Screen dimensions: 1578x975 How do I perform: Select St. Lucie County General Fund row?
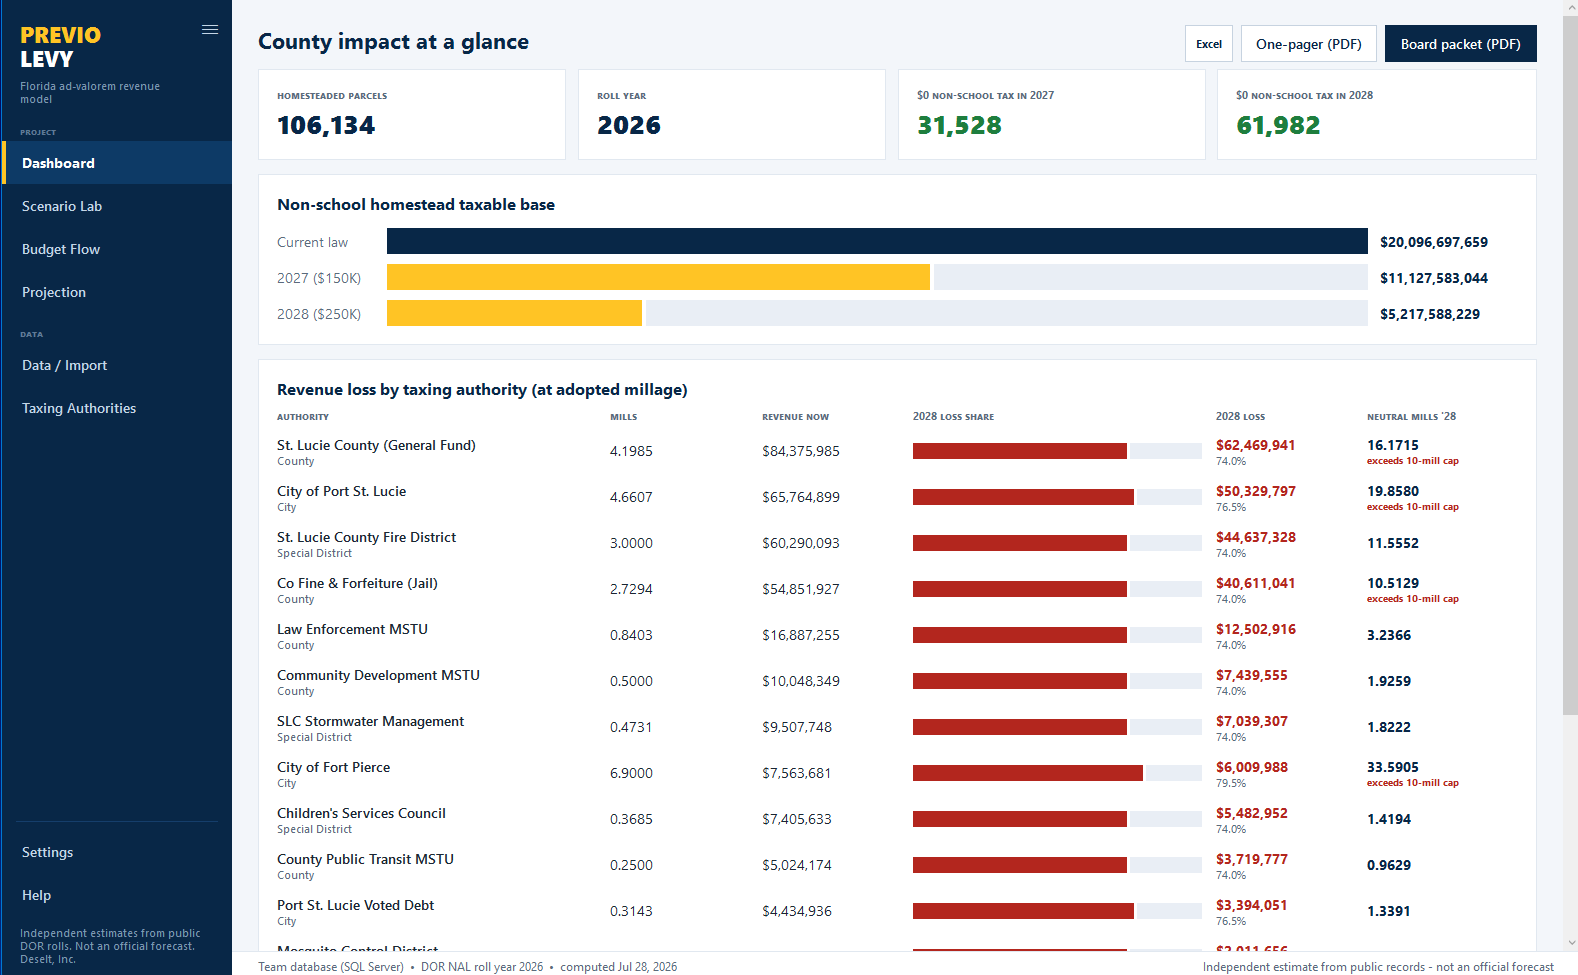[x=897, y=452]
